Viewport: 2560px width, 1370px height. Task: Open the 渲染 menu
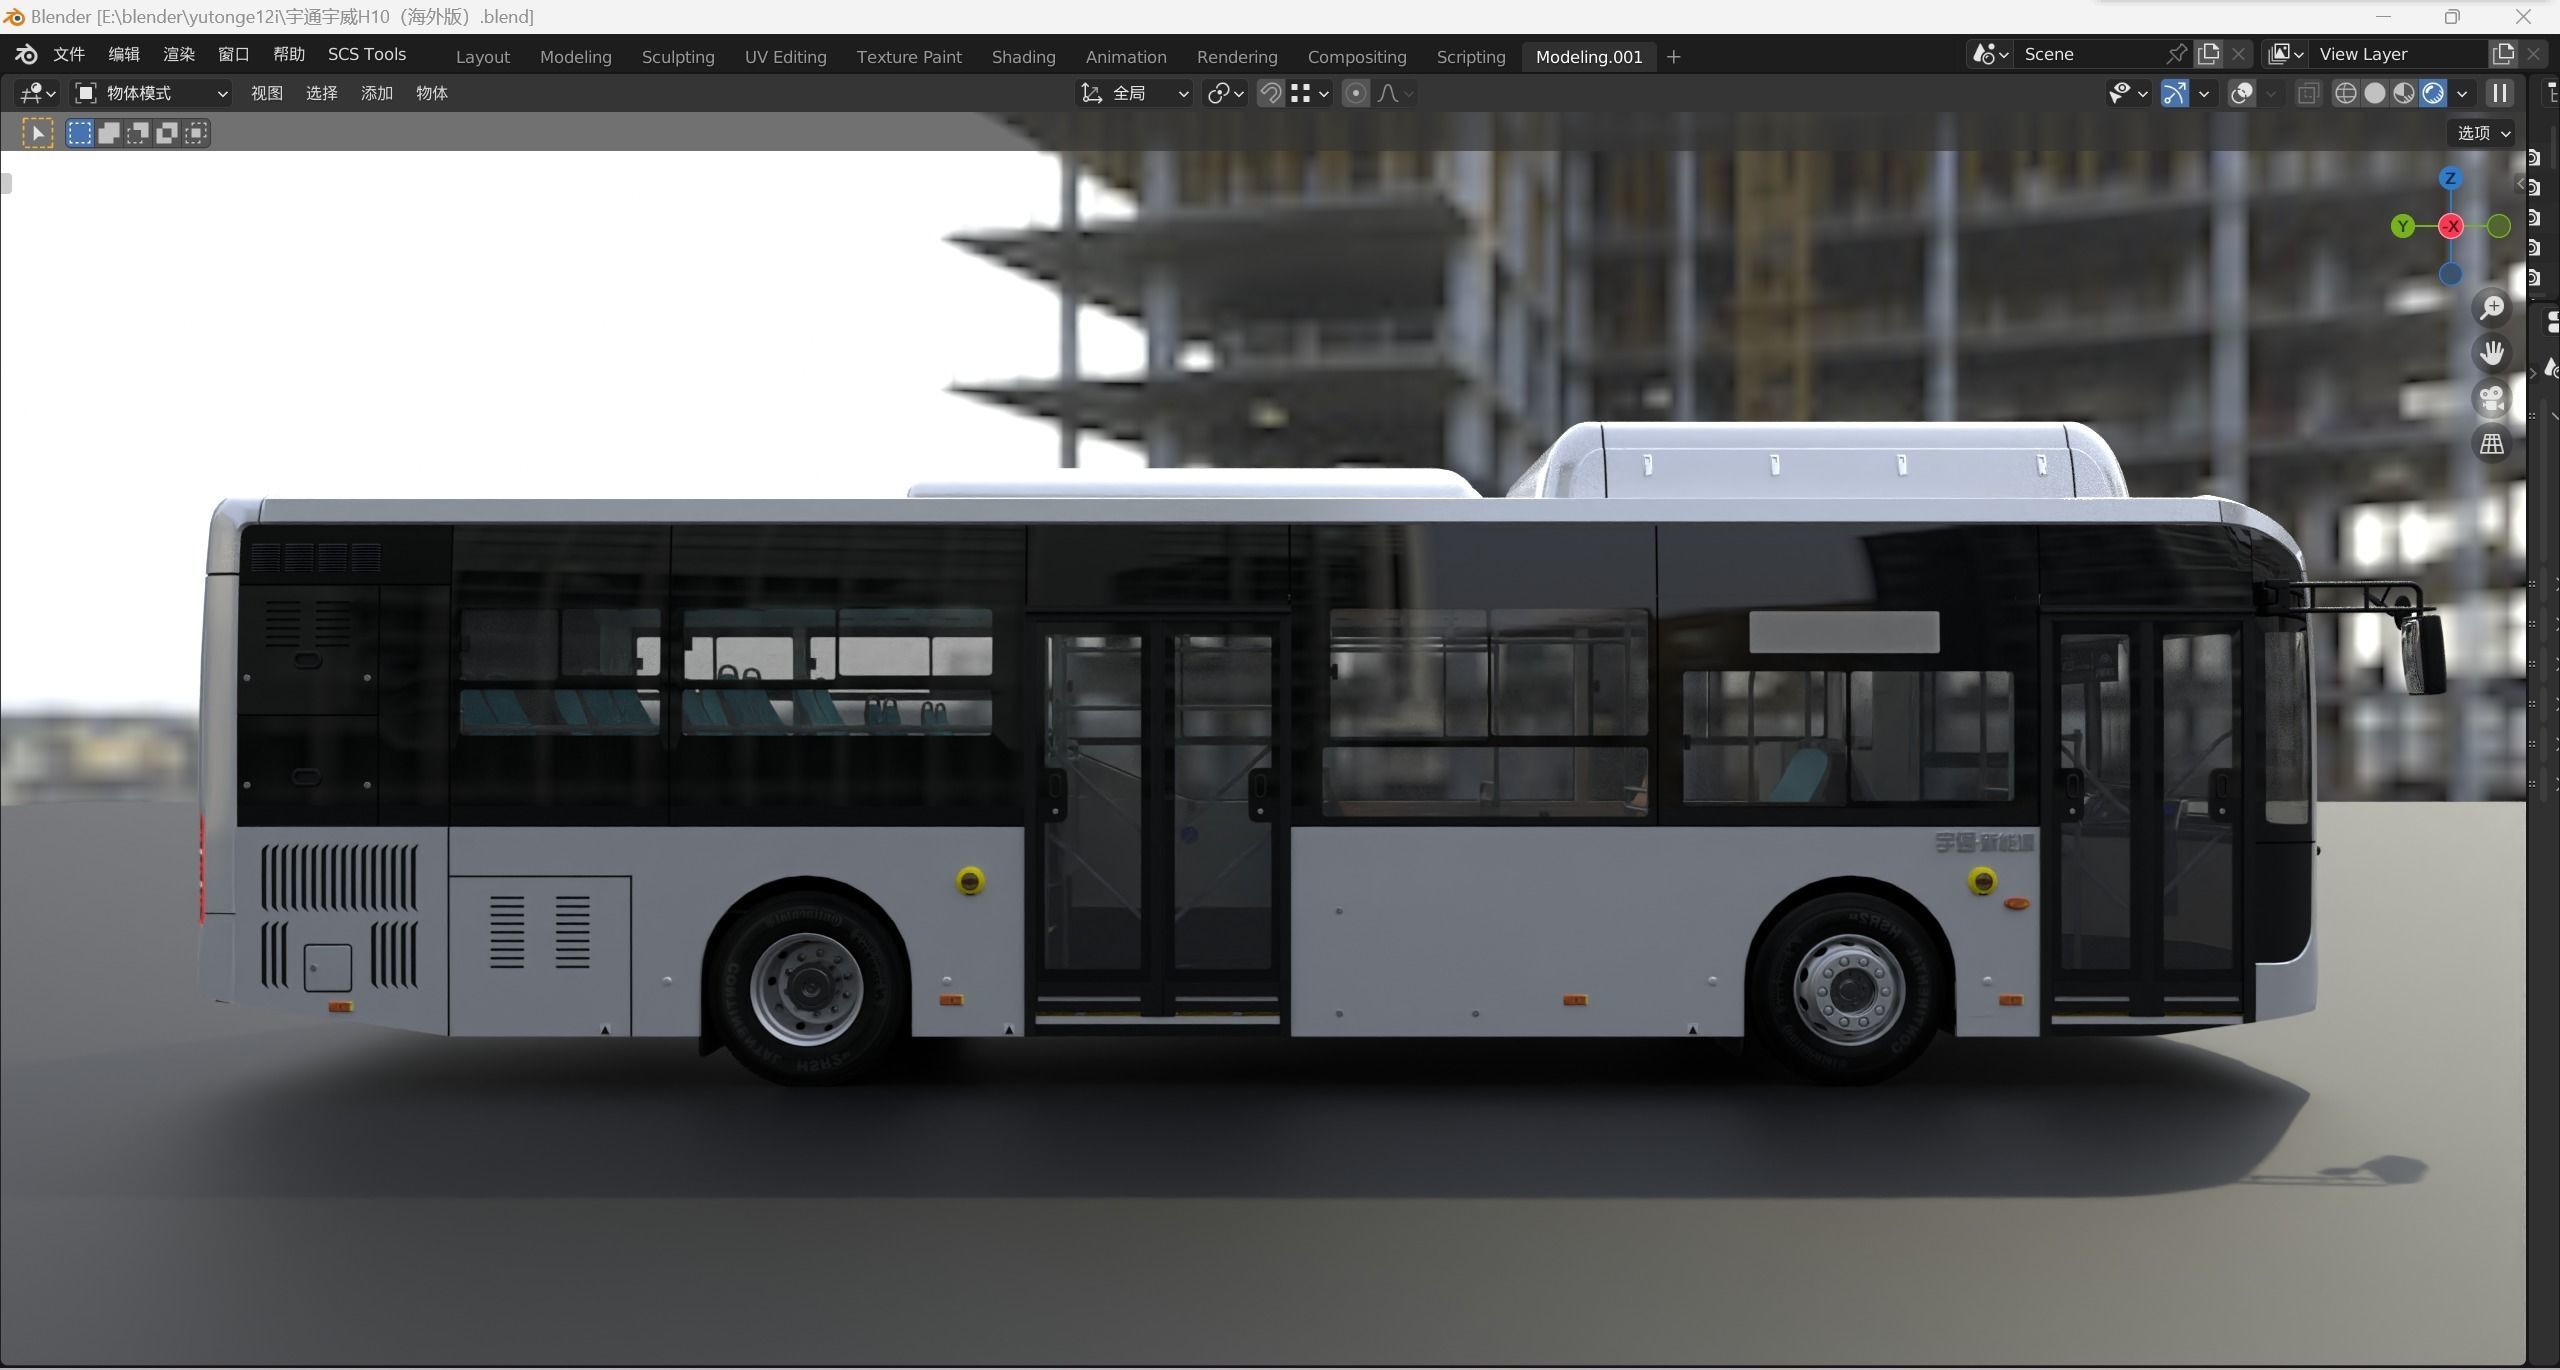click(179, 54)
